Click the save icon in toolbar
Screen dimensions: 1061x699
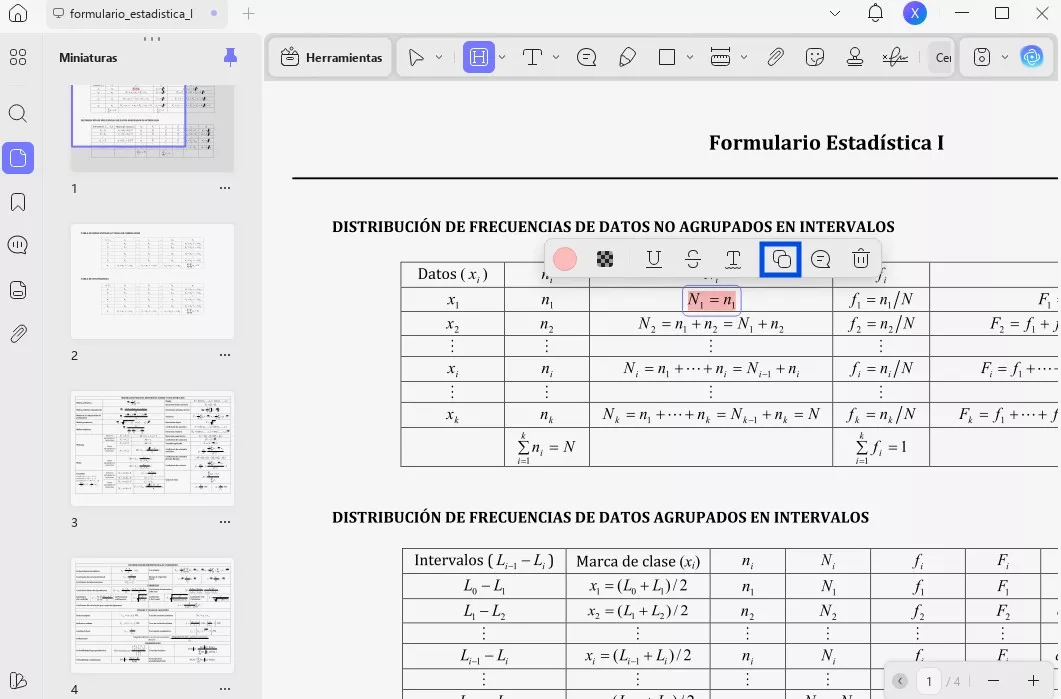(x=982, y=58)
